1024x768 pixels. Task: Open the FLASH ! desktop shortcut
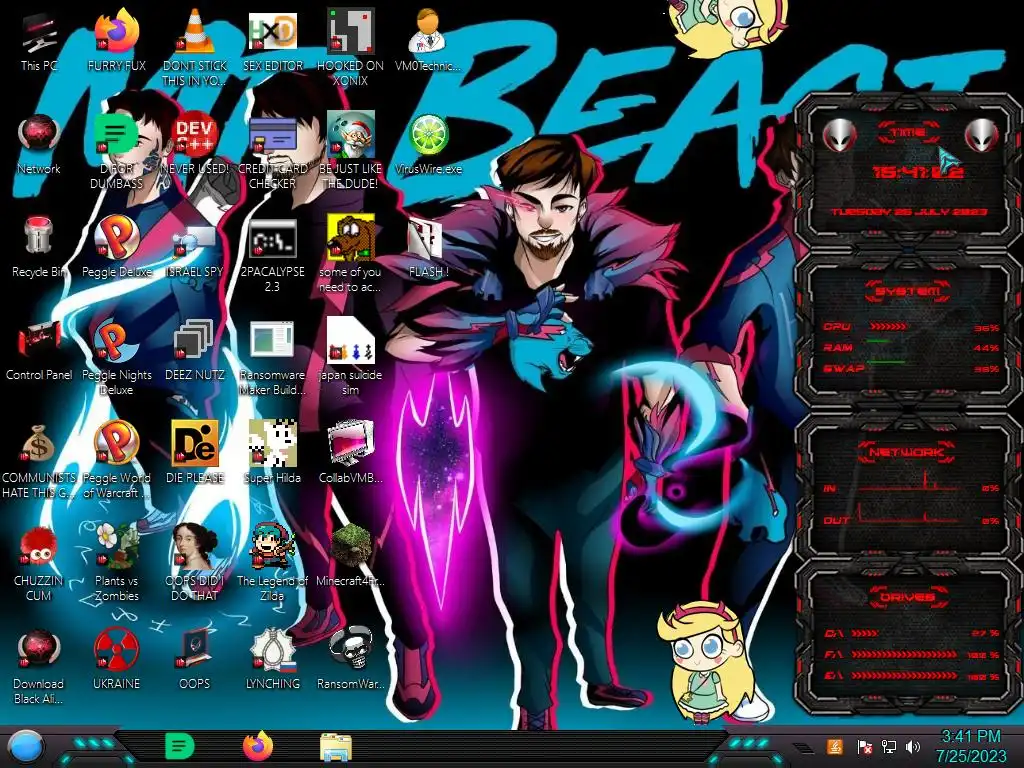428,248
